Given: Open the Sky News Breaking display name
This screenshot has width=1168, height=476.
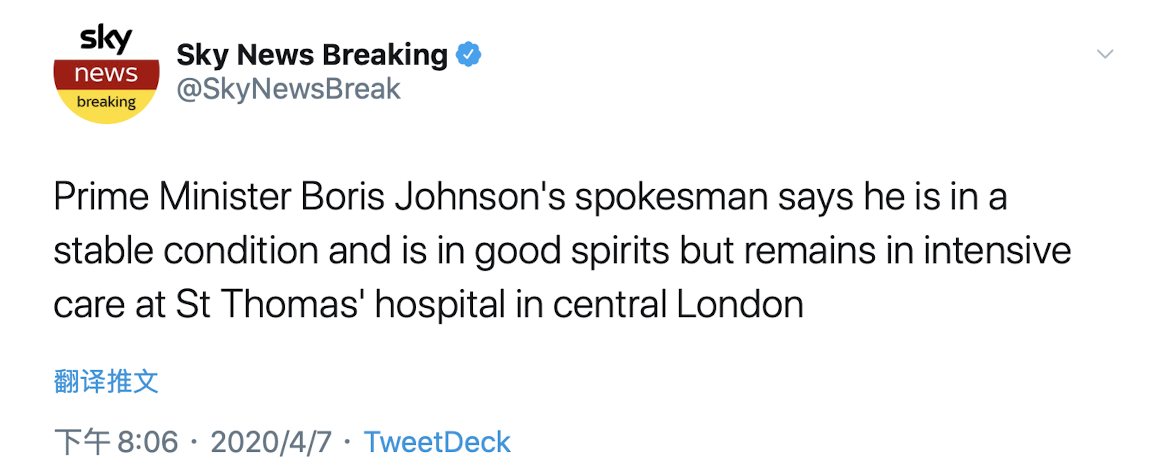Looking at the screenshot, I should [x=312, y=55].
